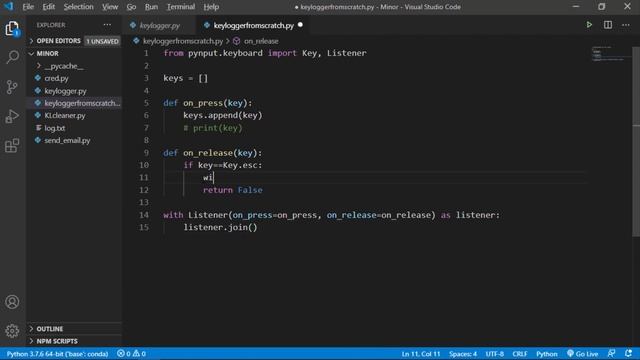Open editor More Actions ellipsis
Screen dimensions: 640x360
coord(626,25)
